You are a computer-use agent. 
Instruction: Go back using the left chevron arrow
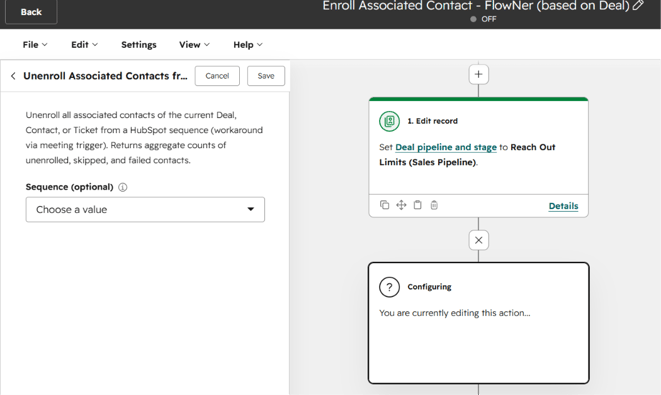tap(13, 76)
